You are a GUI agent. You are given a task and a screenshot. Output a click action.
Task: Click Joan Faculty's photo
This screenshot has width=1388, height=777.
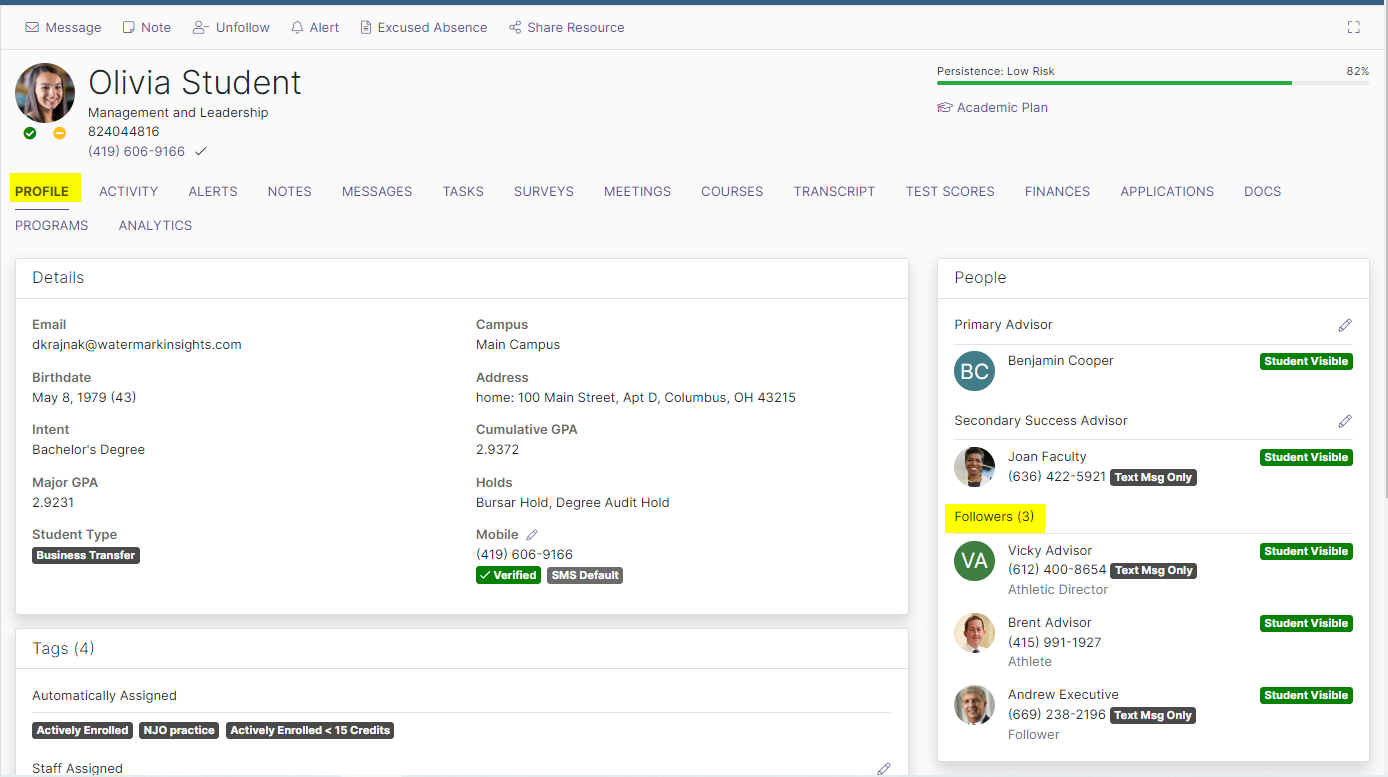click(x=974, y=467)
